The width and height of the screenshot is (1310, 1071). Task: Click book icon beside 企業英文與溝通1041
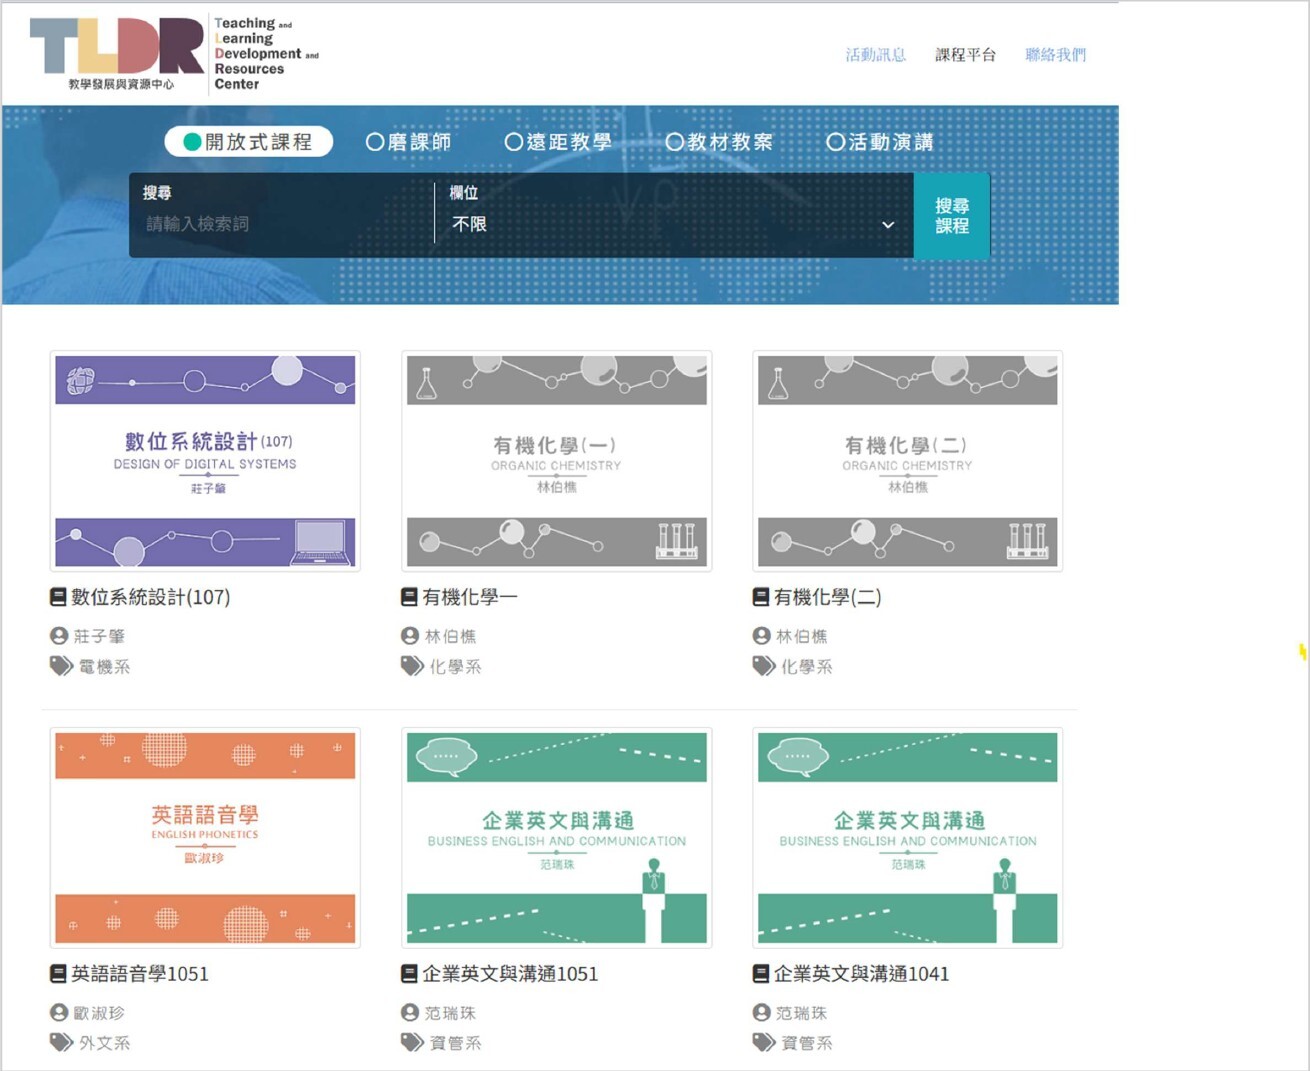761,974
